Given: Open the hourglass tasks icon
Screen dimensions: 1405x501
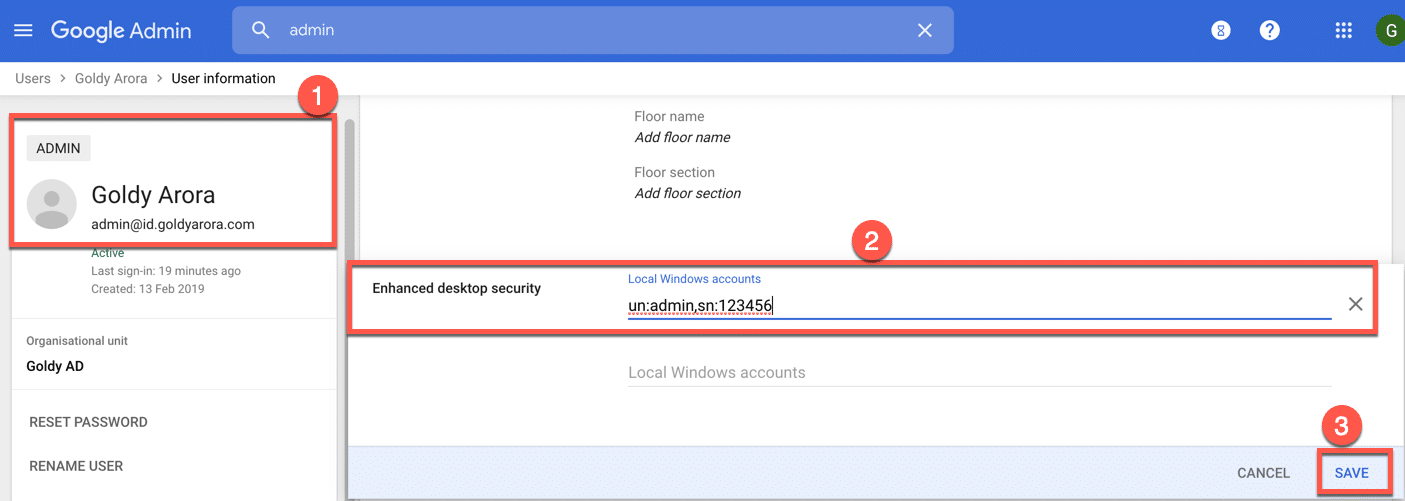Looking at the screenshot, I should (x=1220, y=30).
